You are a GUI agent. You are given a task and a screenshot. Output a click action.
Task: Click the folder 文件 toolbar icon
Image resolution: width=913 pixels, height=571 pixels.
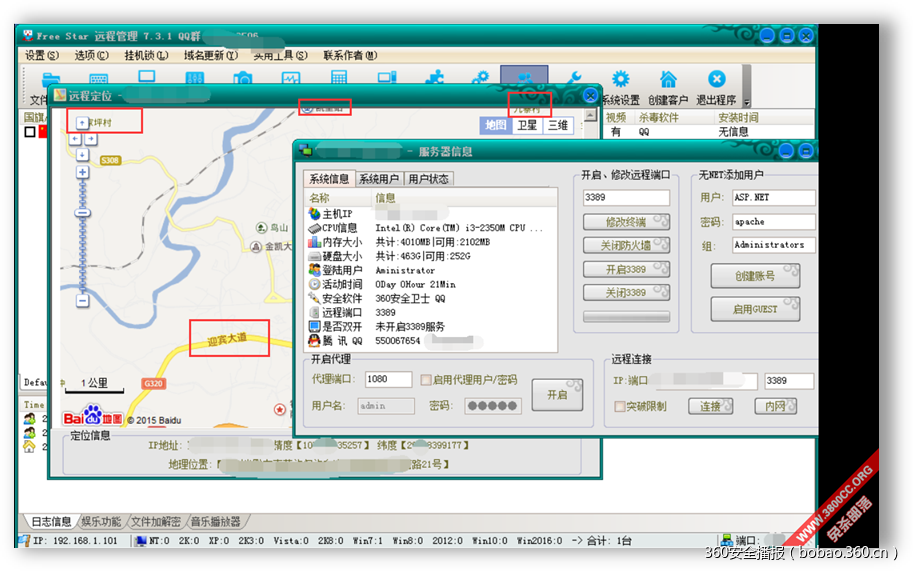(x=51, y=79)
